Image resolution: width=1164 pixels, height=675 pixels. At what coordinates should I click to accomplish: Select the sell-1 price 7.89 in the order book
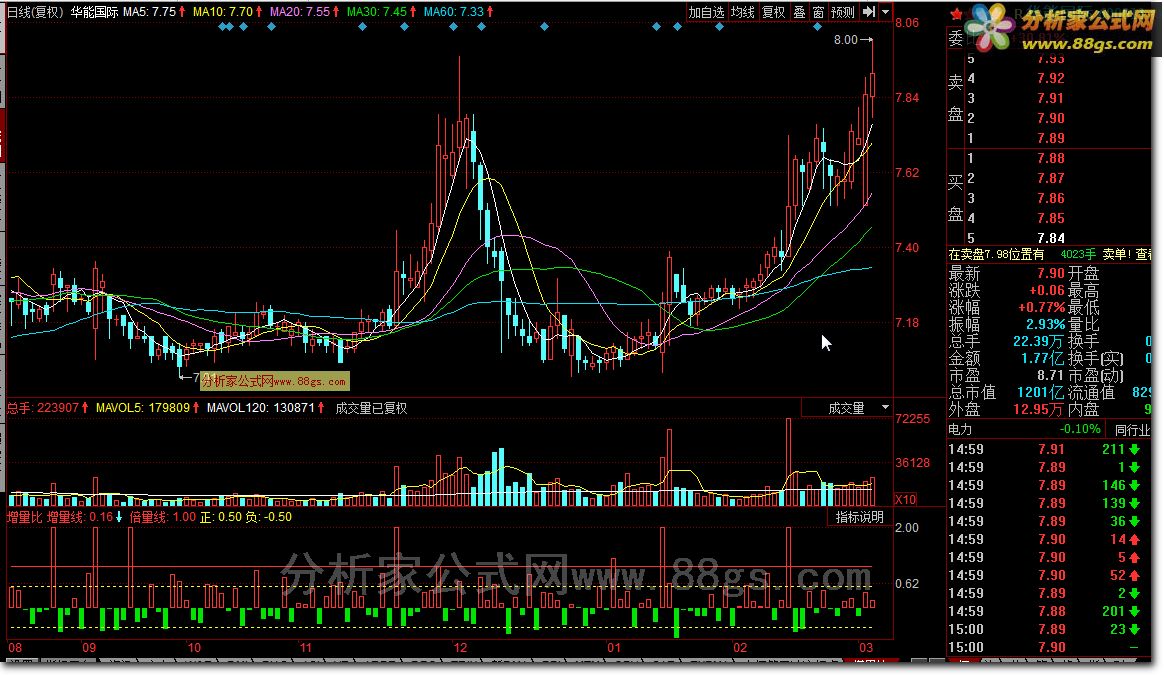(x=1051, y=138)
